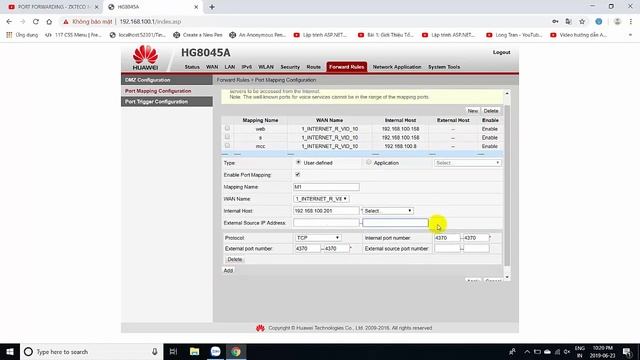Click the Huawei logo

point(145,58)
